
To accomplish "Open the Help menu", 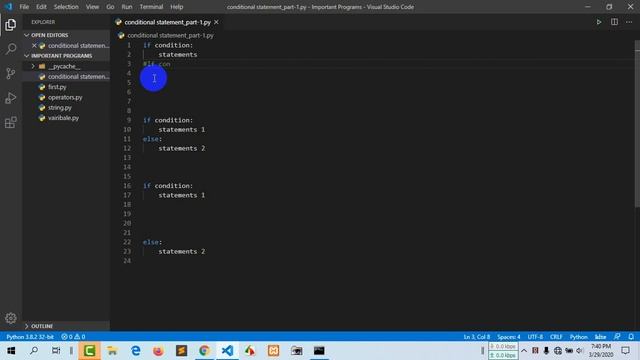I will [176, 7].
